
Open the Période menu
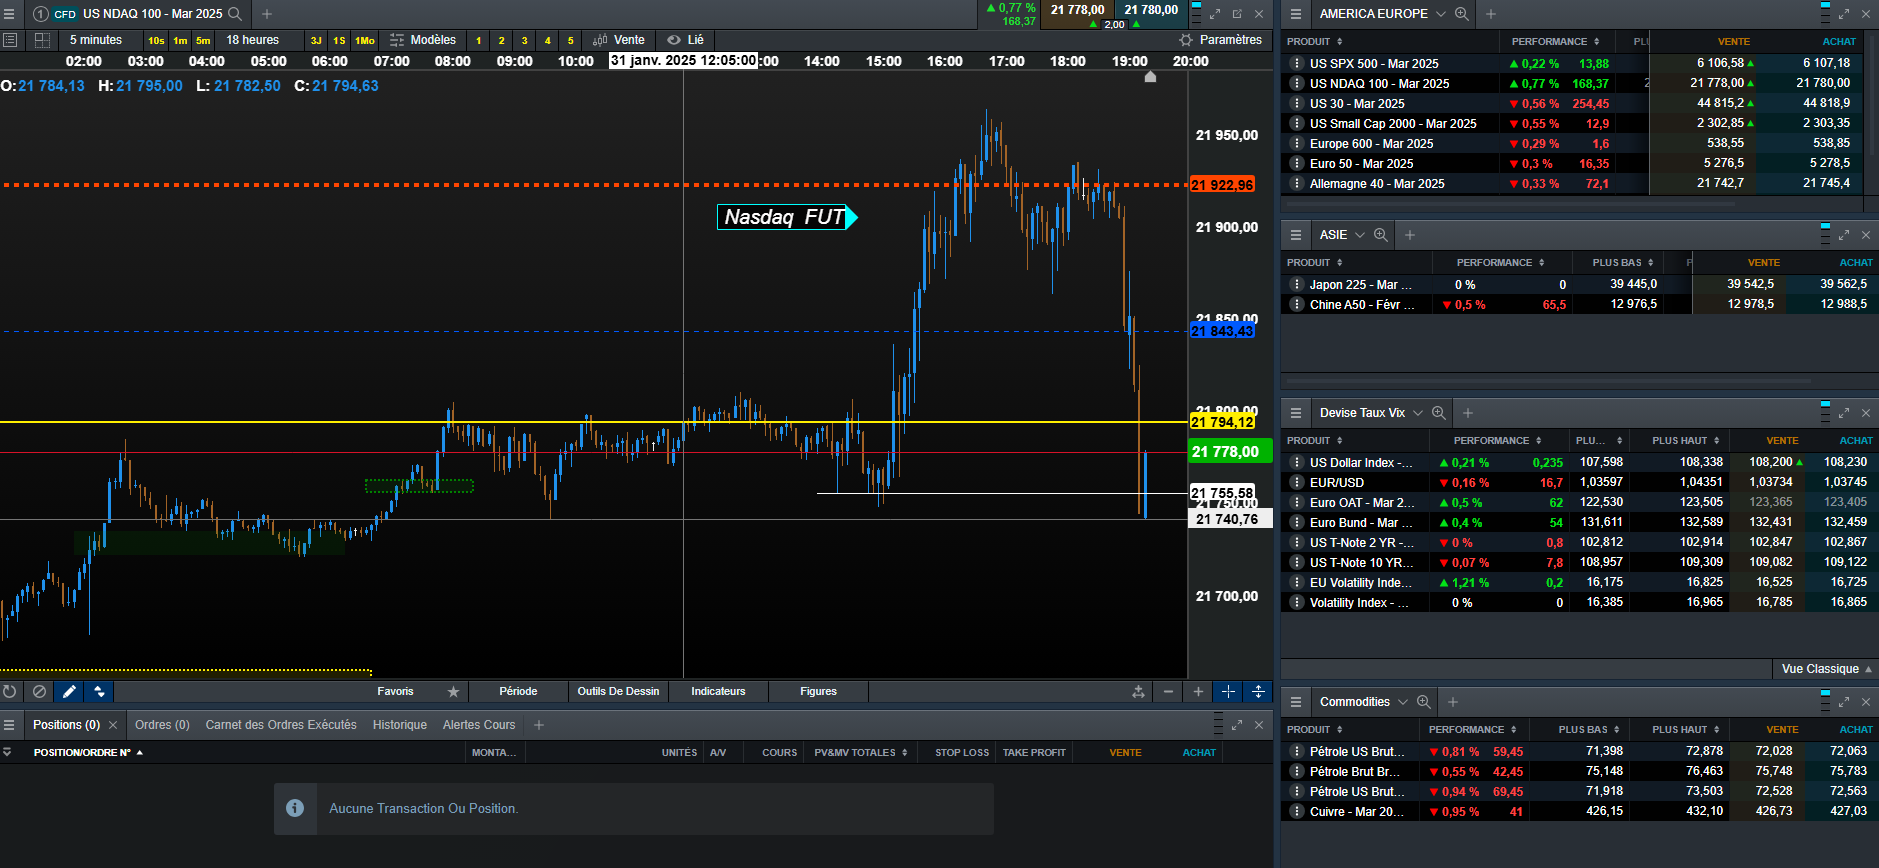point(518,691)
